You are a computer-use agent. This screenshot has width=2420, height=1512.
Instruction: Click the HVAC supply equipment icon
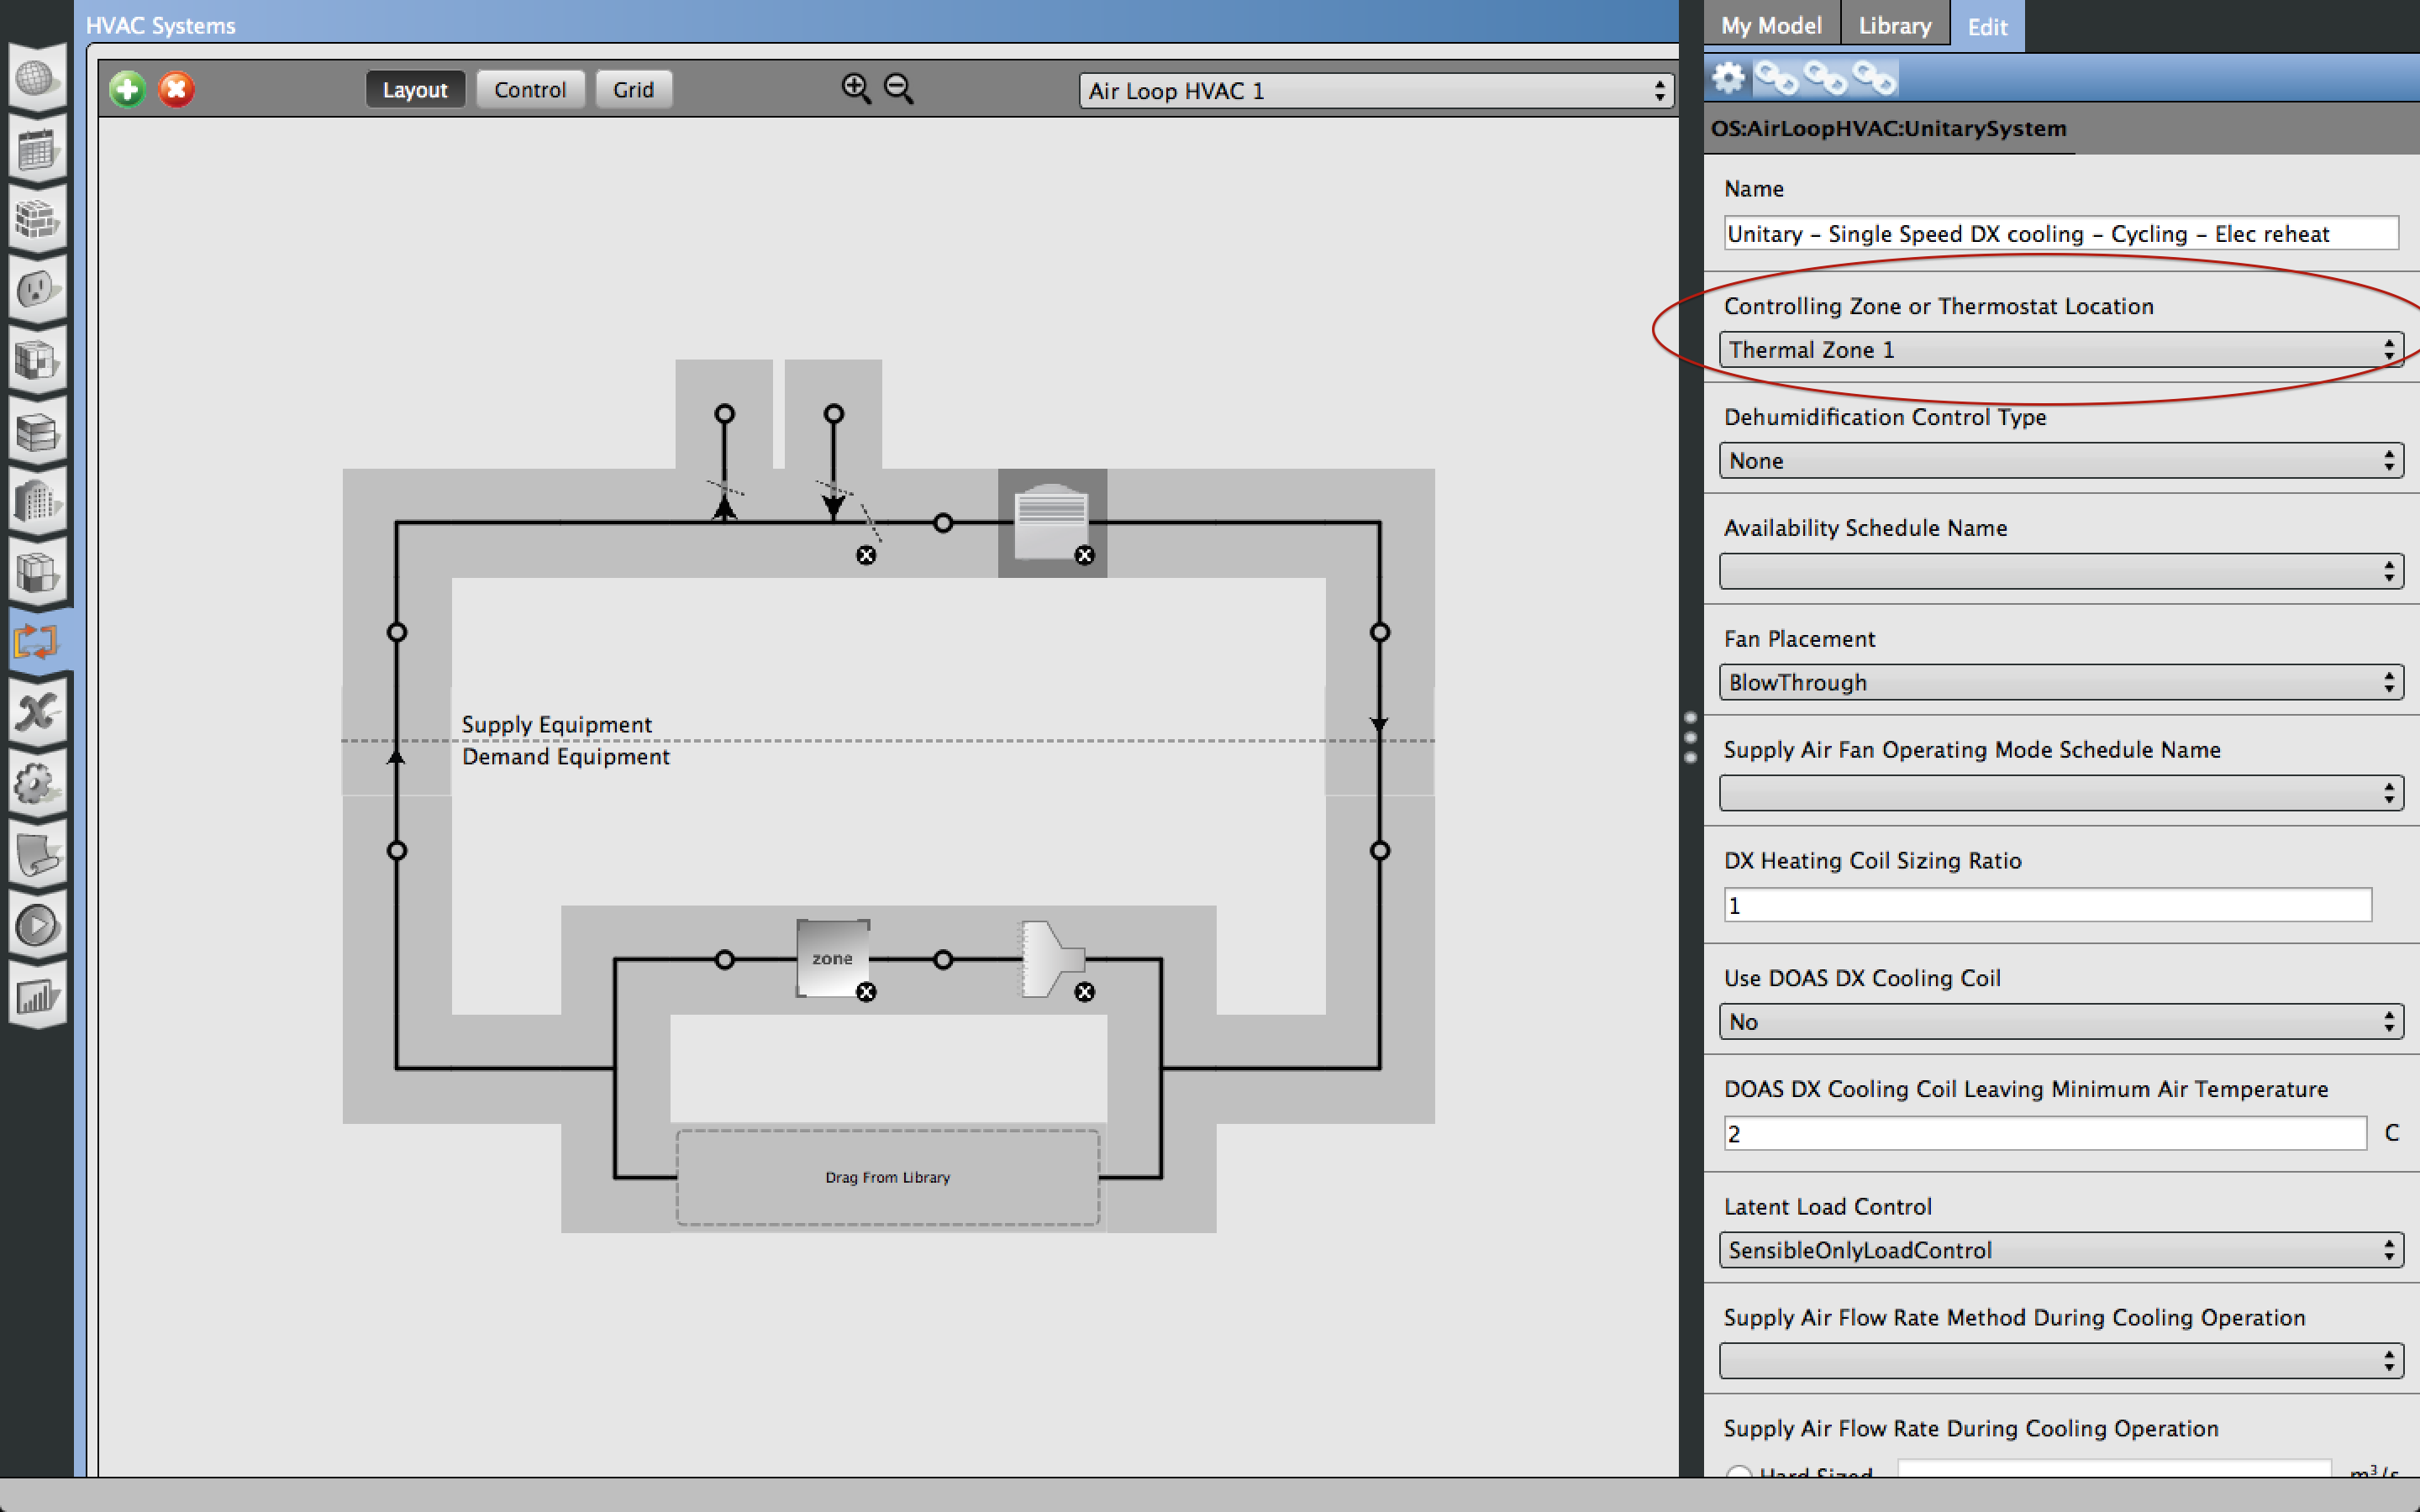[1045, 516]
